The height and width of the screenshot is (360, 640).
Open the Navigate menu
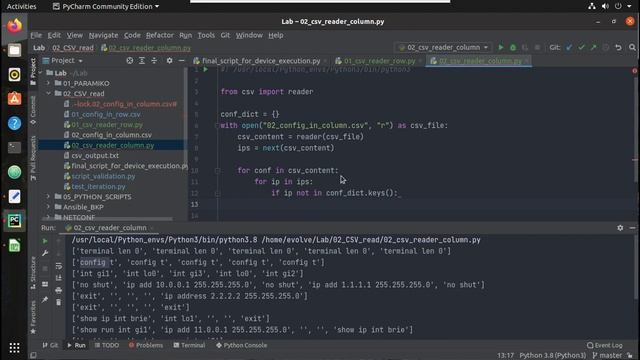pyautogui.click(x=103, y=35)
